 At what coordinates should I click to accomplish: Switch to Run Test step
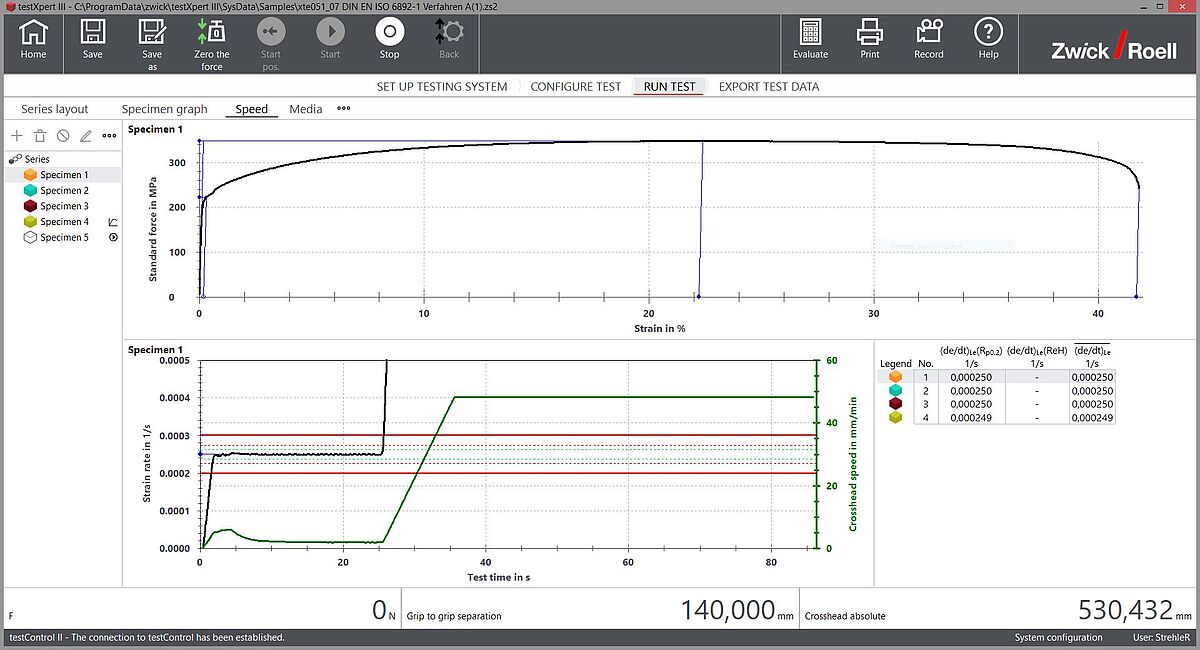670,87
